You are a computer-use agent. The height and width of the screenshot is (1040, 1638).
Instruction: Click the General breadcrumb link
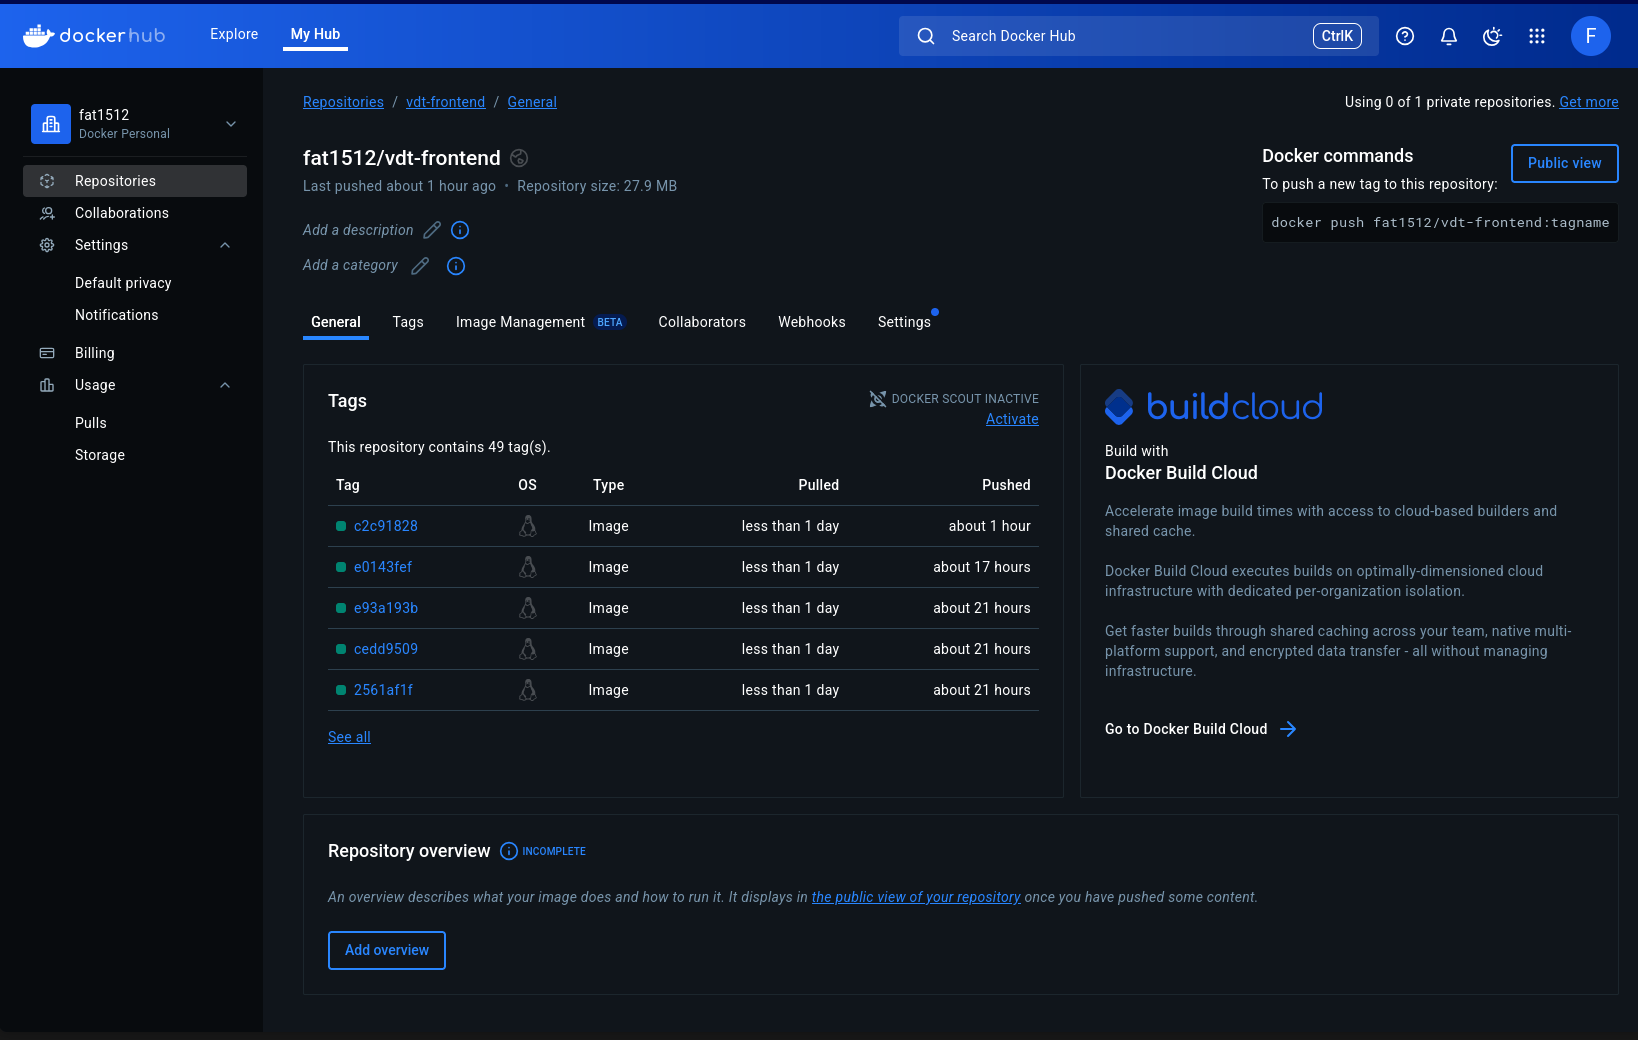[532, 102]
